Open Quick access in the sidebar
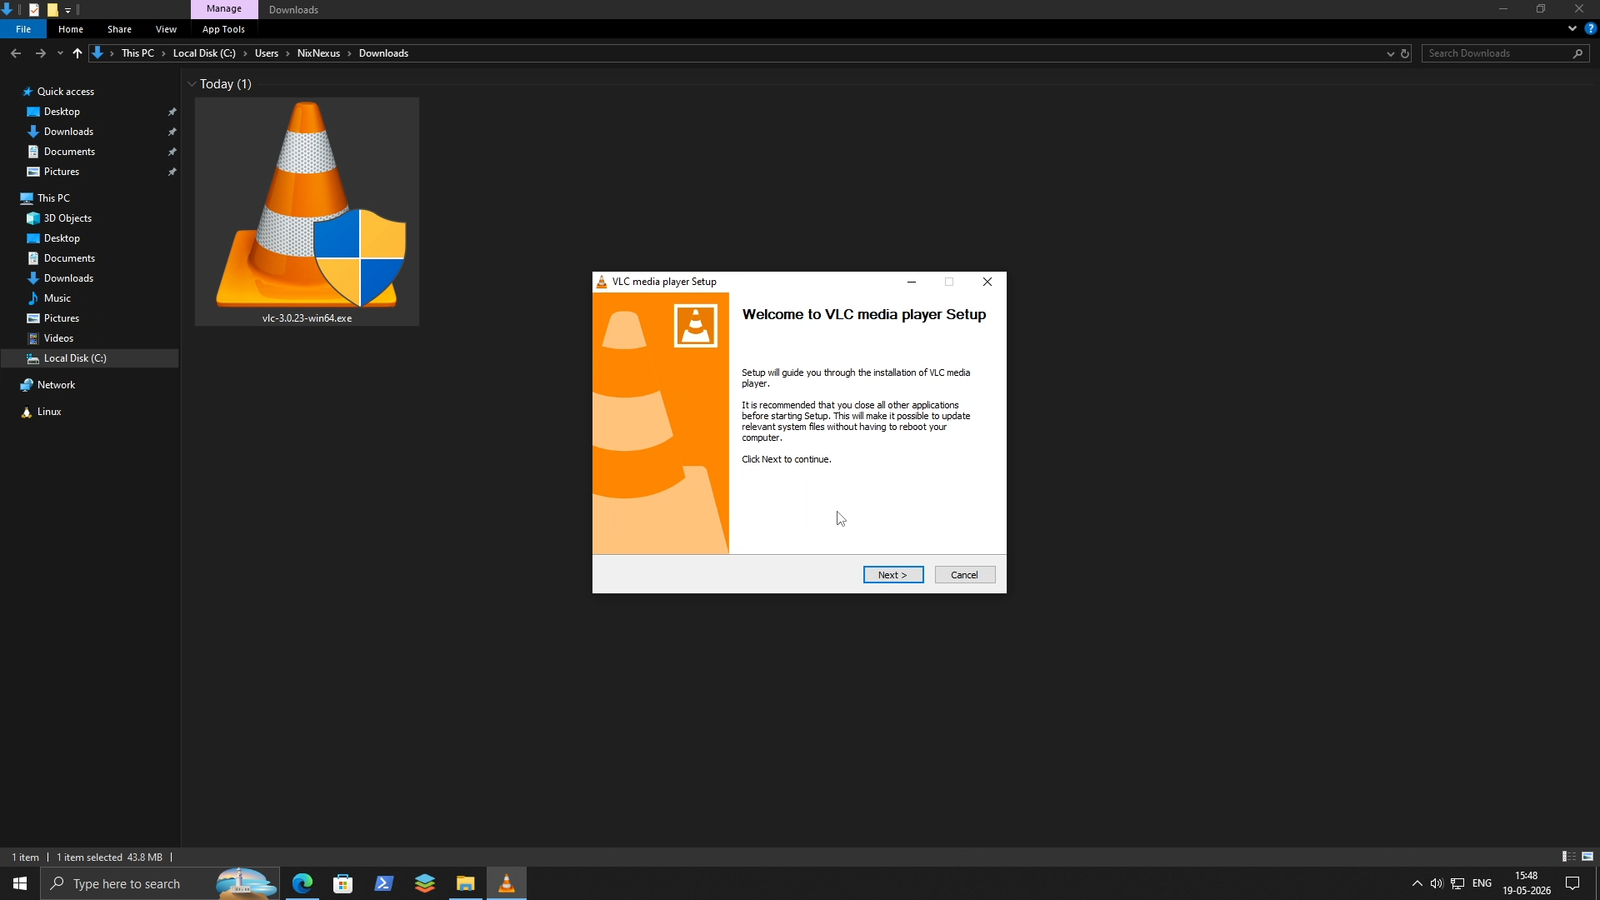 66,91
